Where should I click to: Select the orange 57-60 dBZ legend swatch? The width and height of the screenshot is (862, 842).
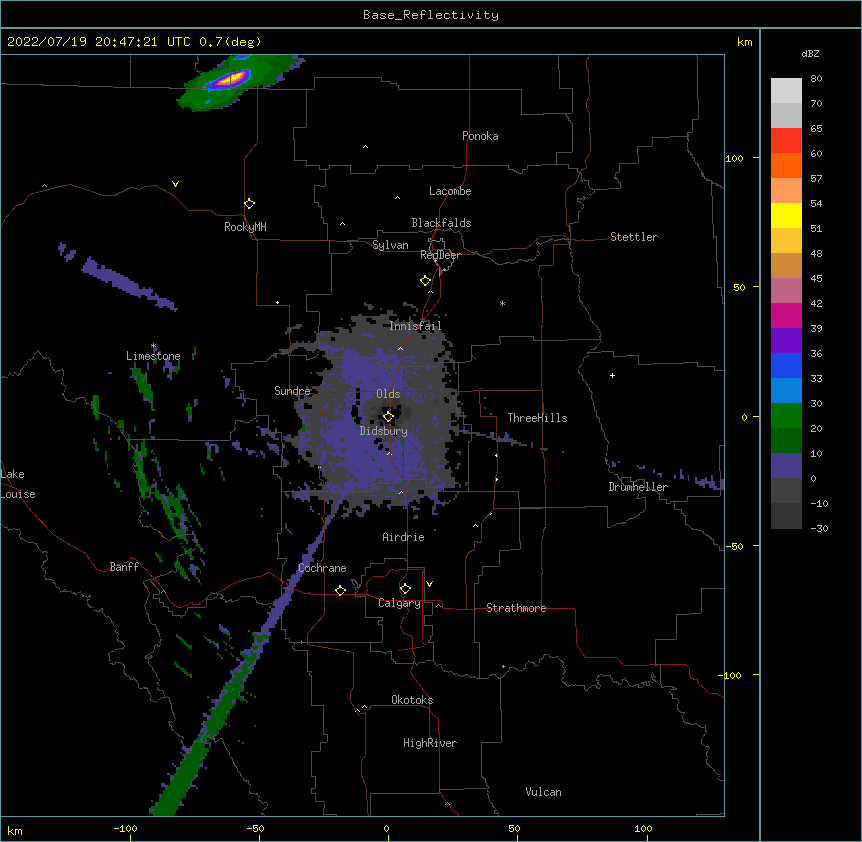(x=786, y=165)
